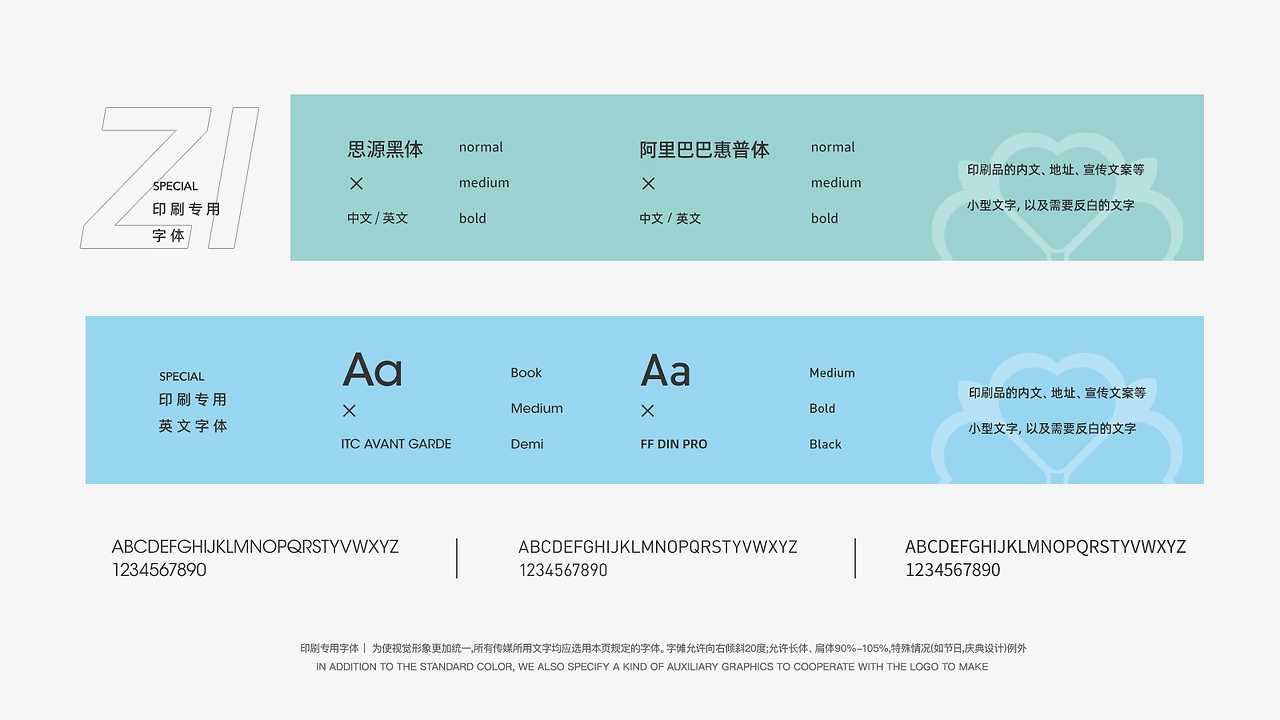Click 字体 label inside the ZI logo
Viewport: 1280px width, 720px height.
[x=169, y=236]
